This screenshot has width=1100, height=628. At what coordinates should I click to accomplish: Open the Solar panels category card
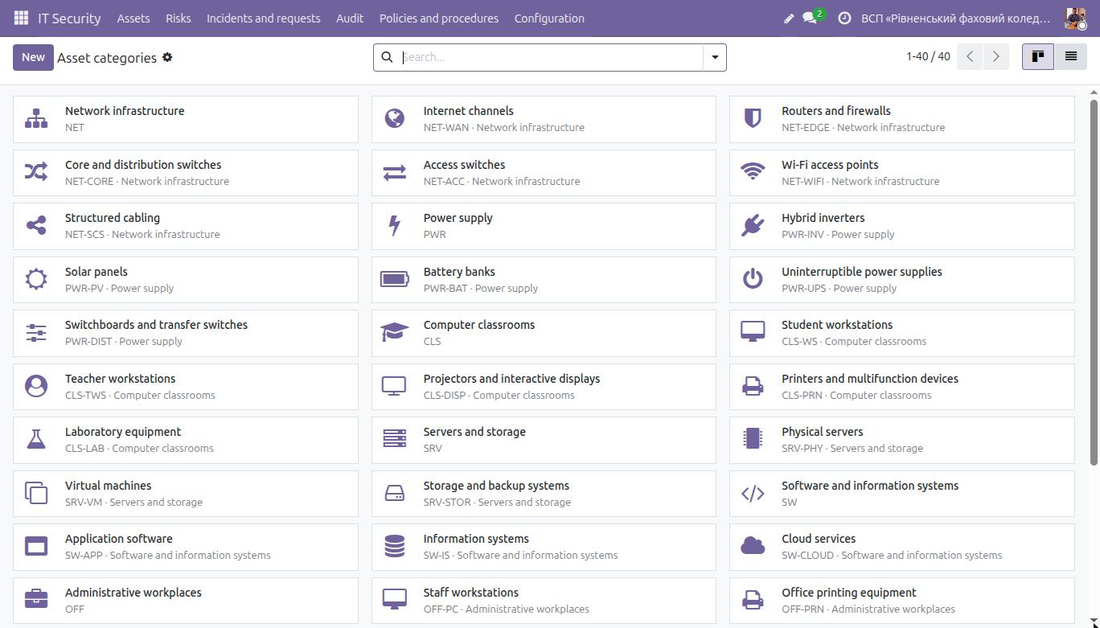click(185, 279)
